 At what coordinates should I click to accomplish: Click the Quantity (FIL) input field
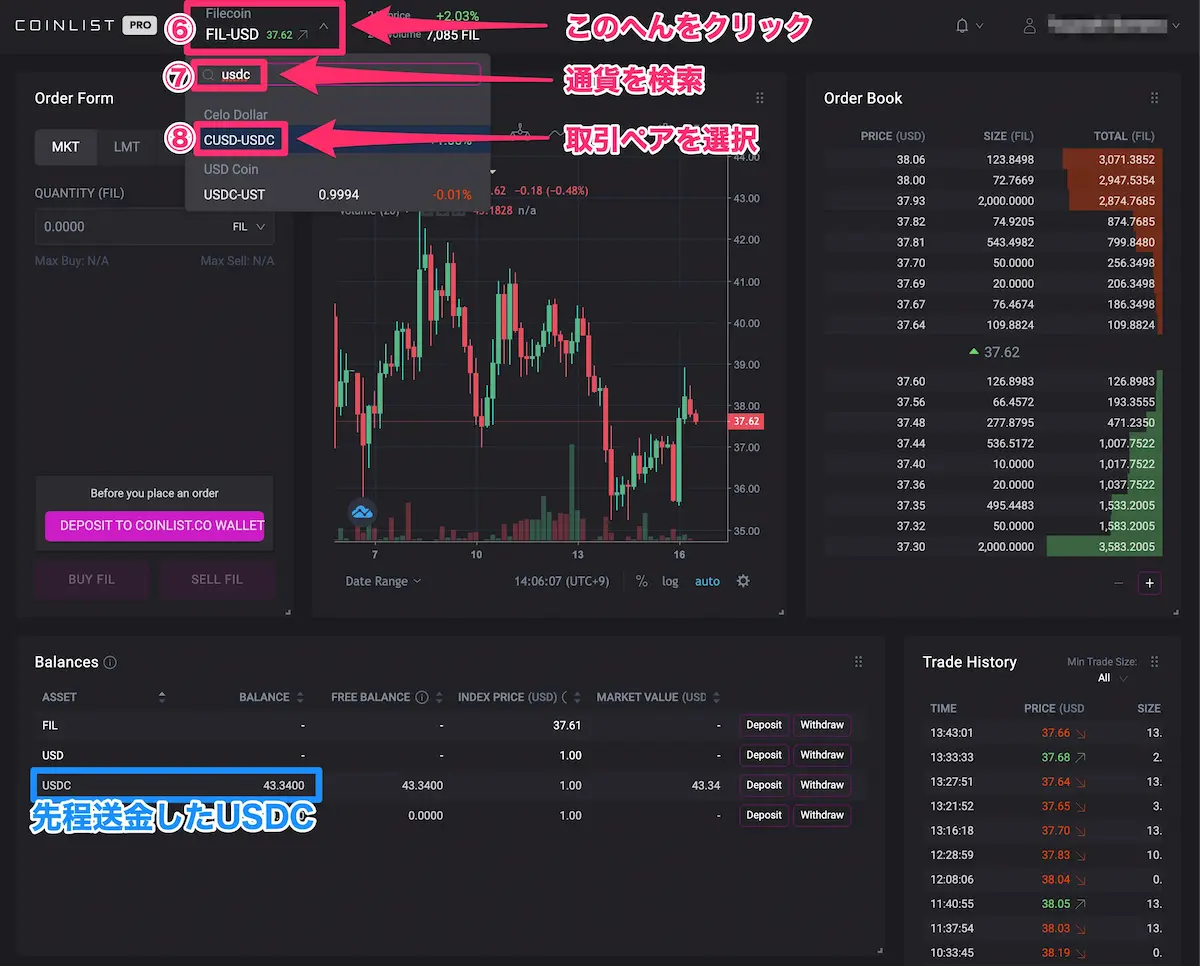(155, 227)
